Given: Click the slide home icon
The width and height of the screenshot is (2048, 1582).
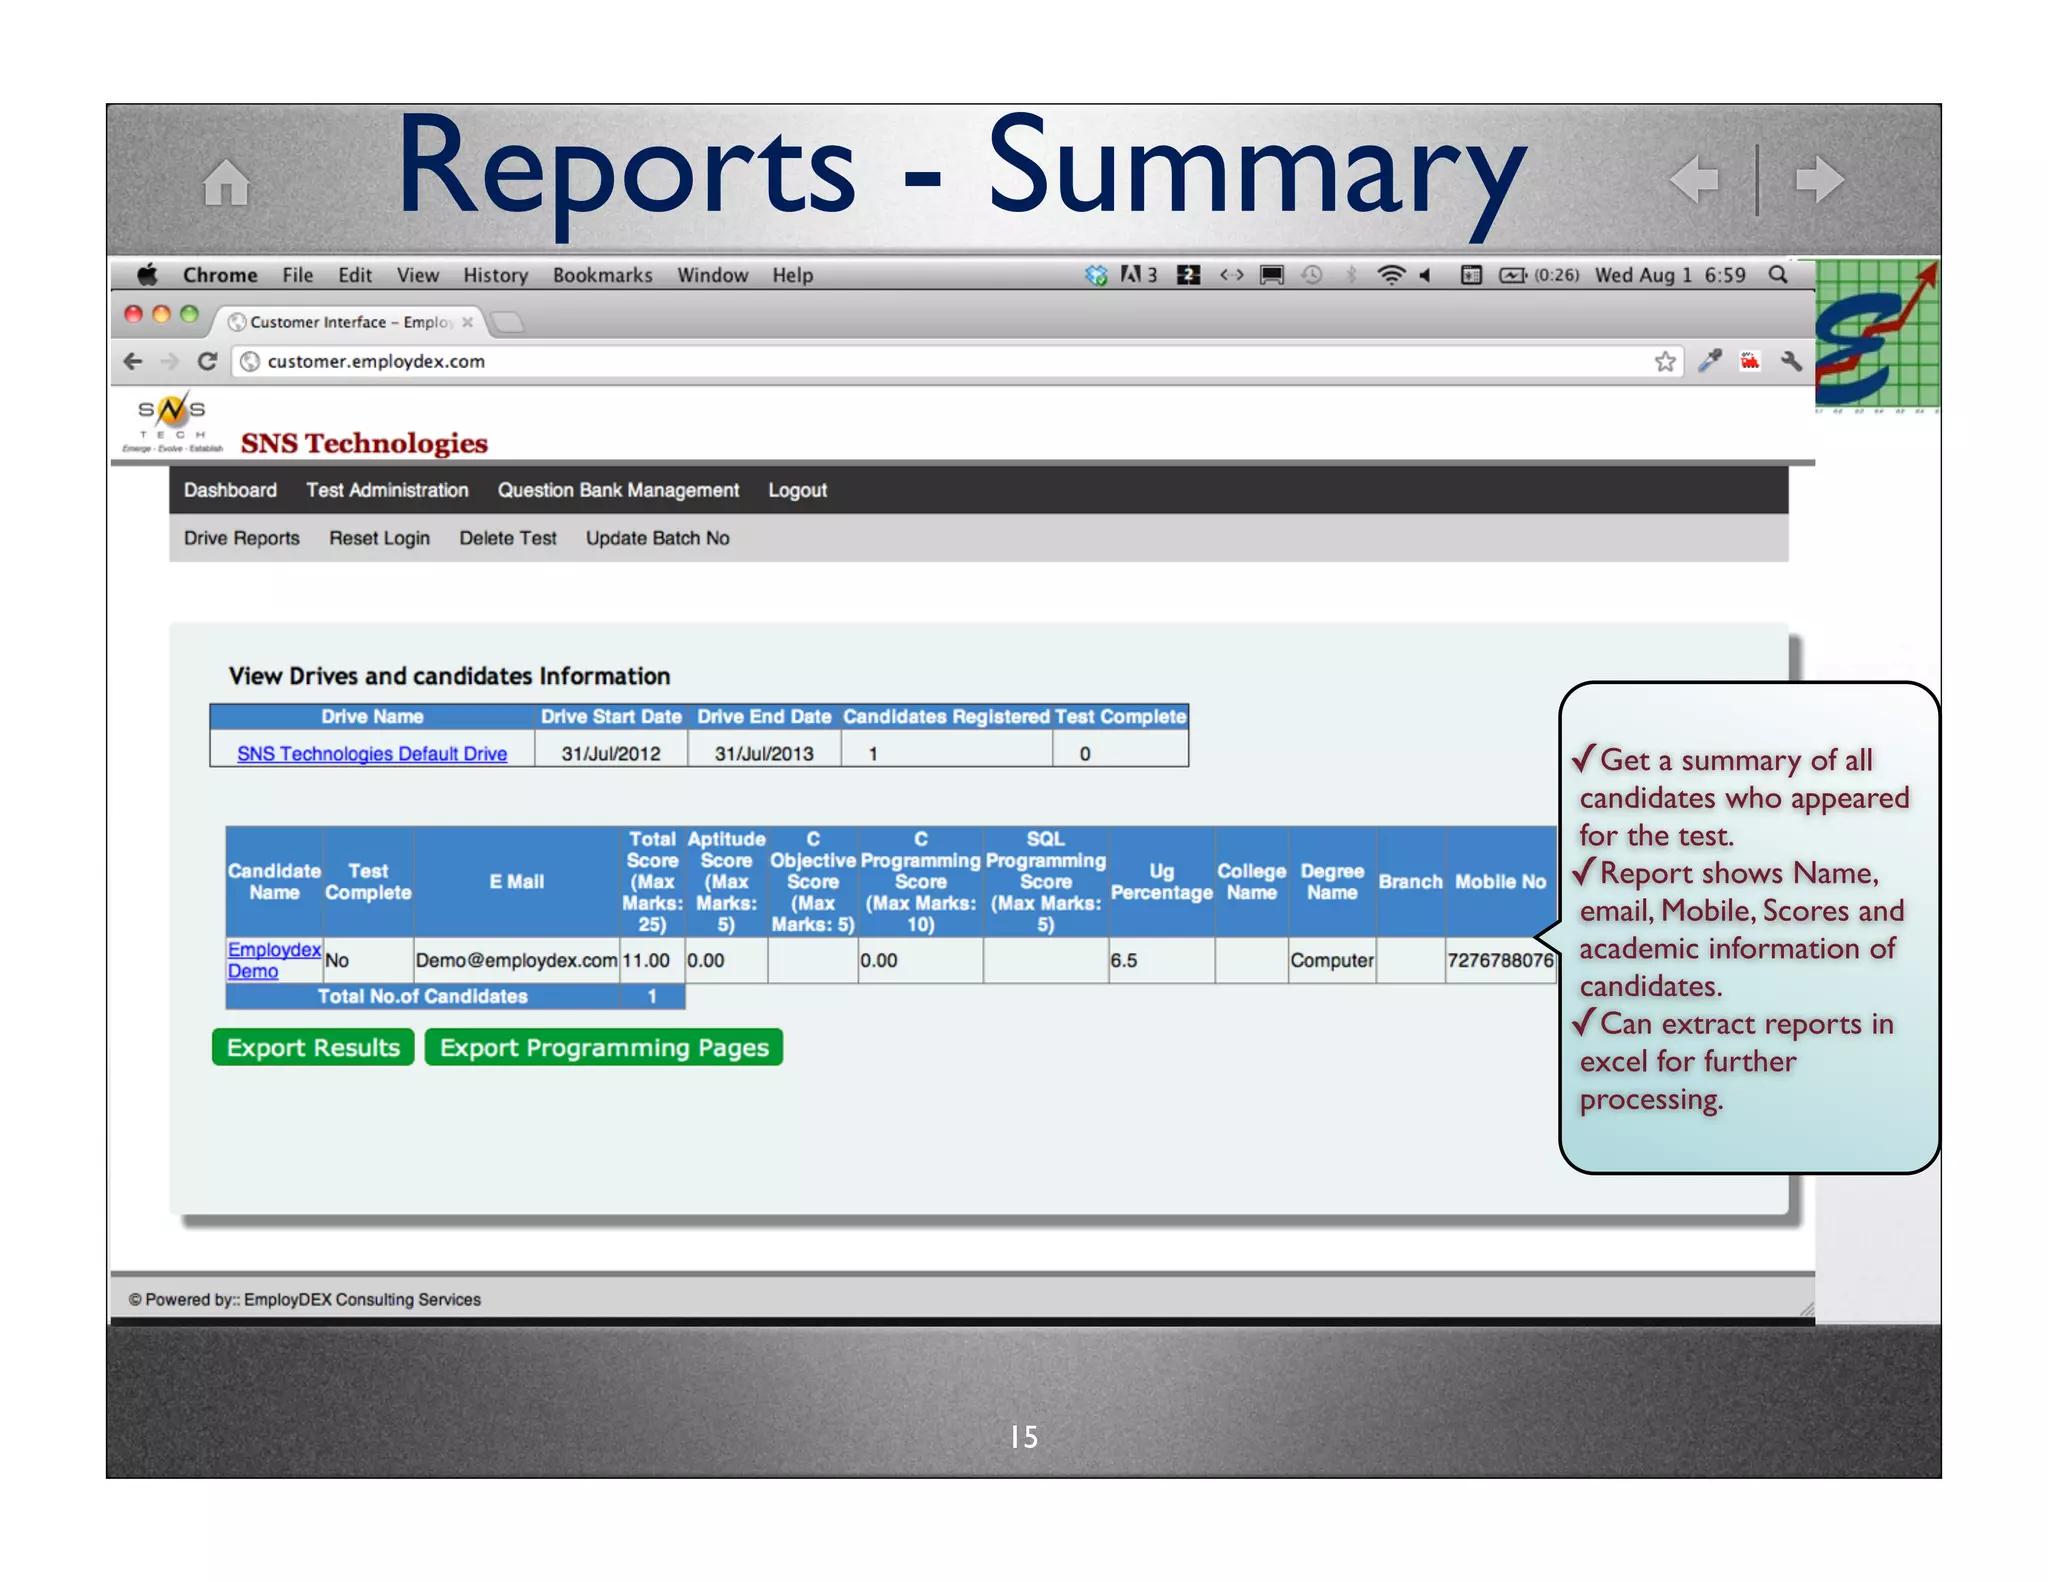Looking at the screenshot, I should pos(226,183).
